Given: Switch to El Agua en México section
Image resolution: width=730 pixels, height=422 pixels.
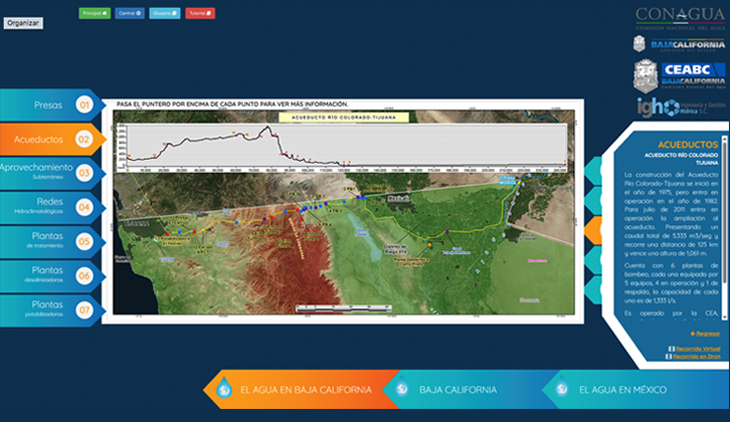Looking at the screenshot, I should 635,389.
